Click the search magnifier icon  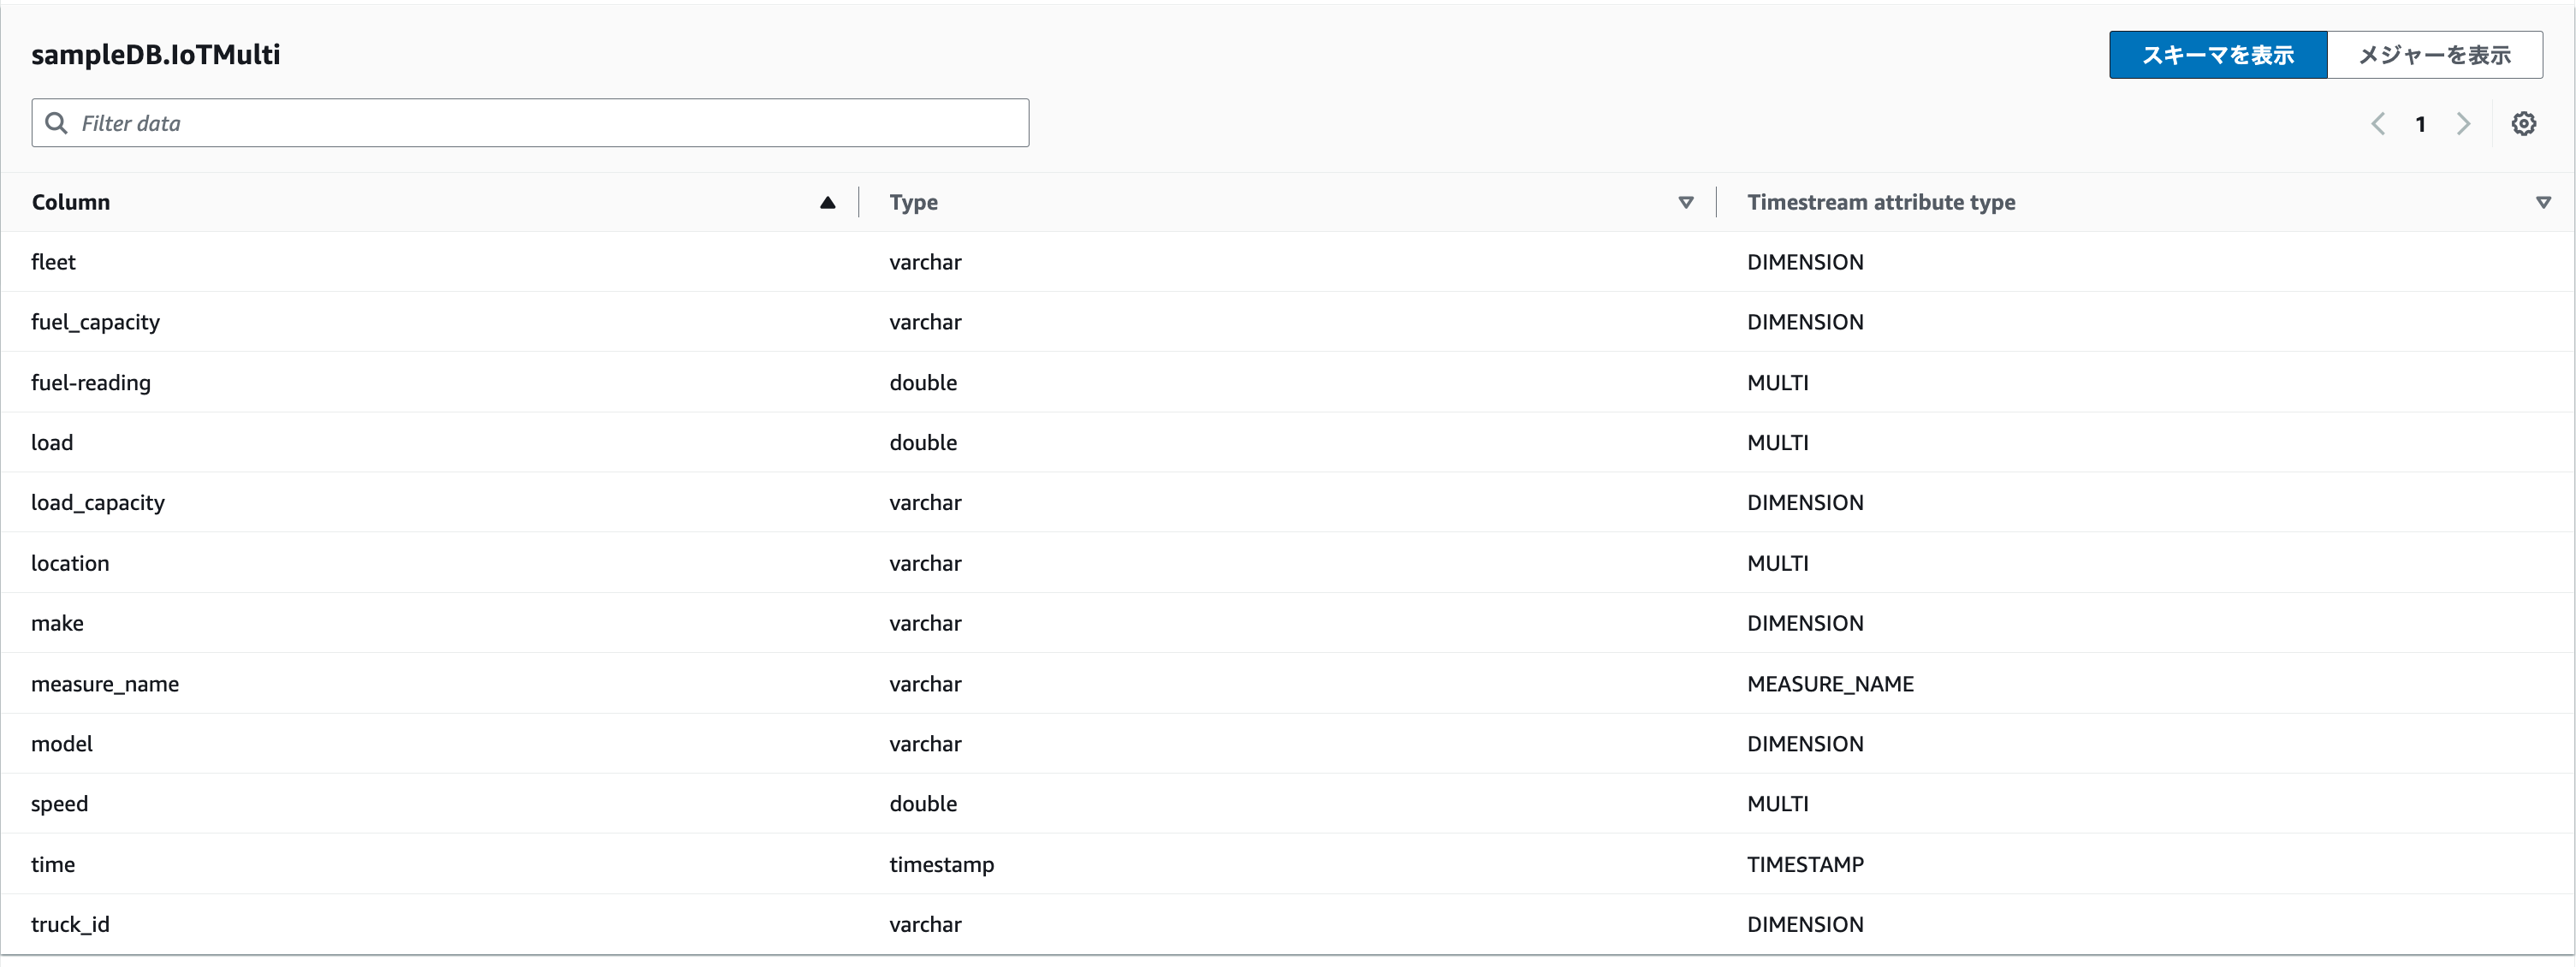tap(57, 123)
